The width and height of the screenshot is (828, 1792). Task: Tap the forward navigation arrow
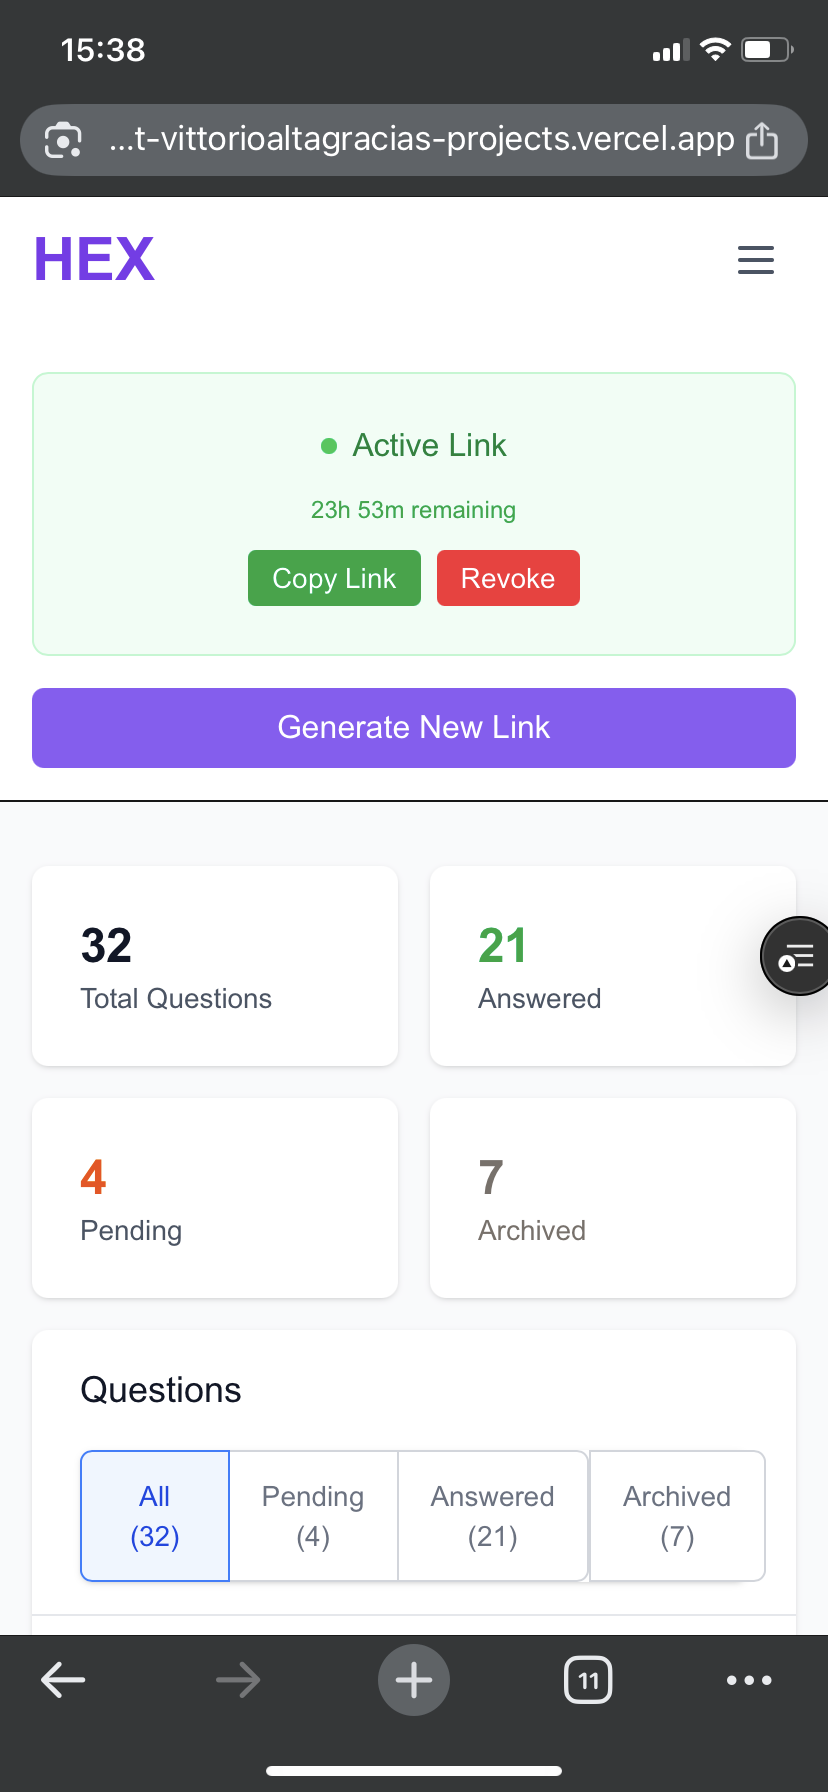click(x=238, y=1680)
